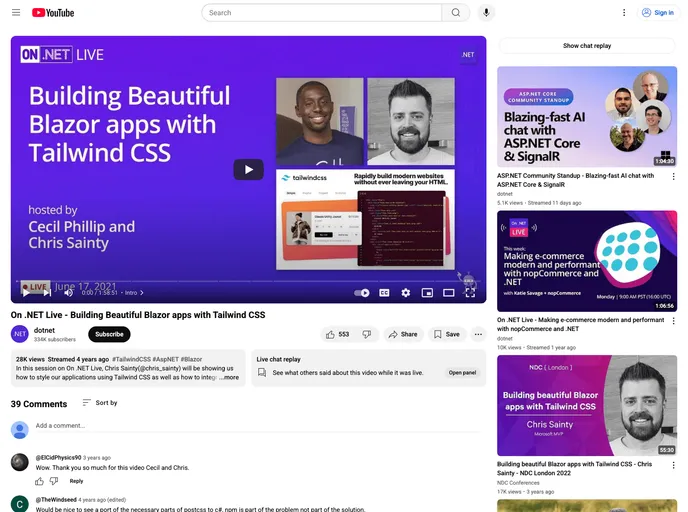
Task: Click the 39 Comments heading
Action: point(39,404)
